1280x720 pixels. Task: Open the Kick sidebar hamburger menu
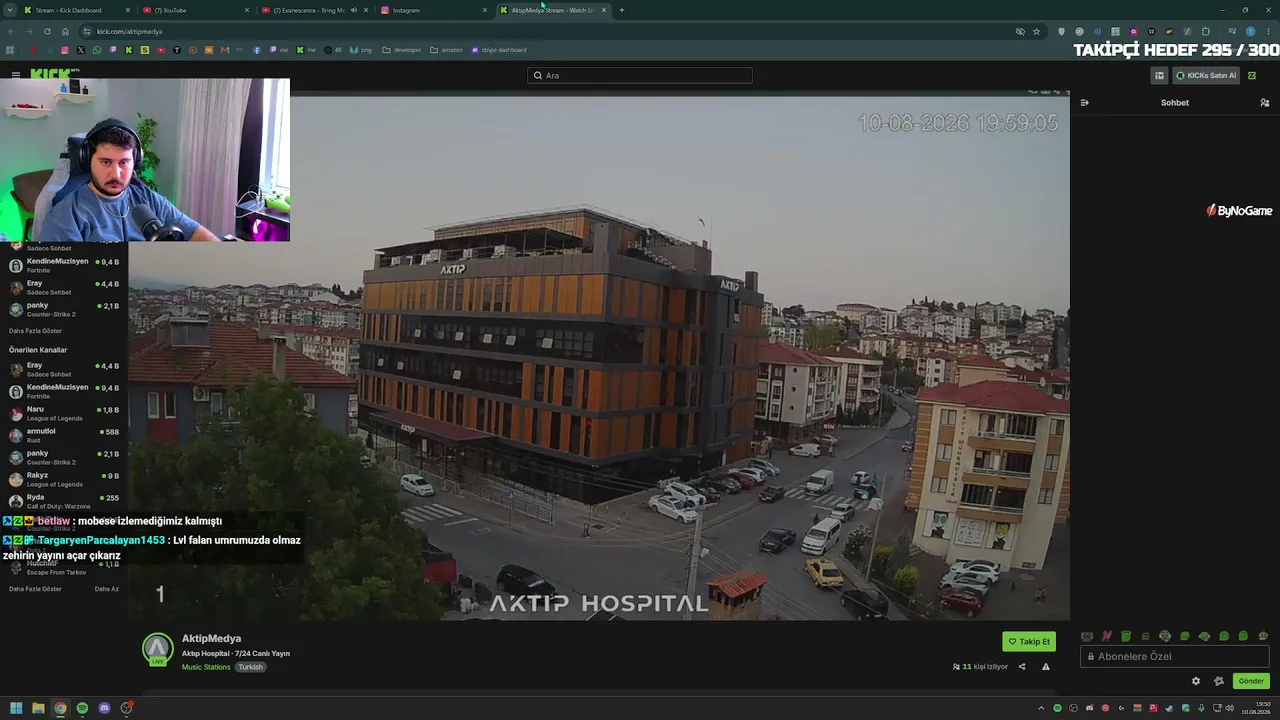click(16, 75)
